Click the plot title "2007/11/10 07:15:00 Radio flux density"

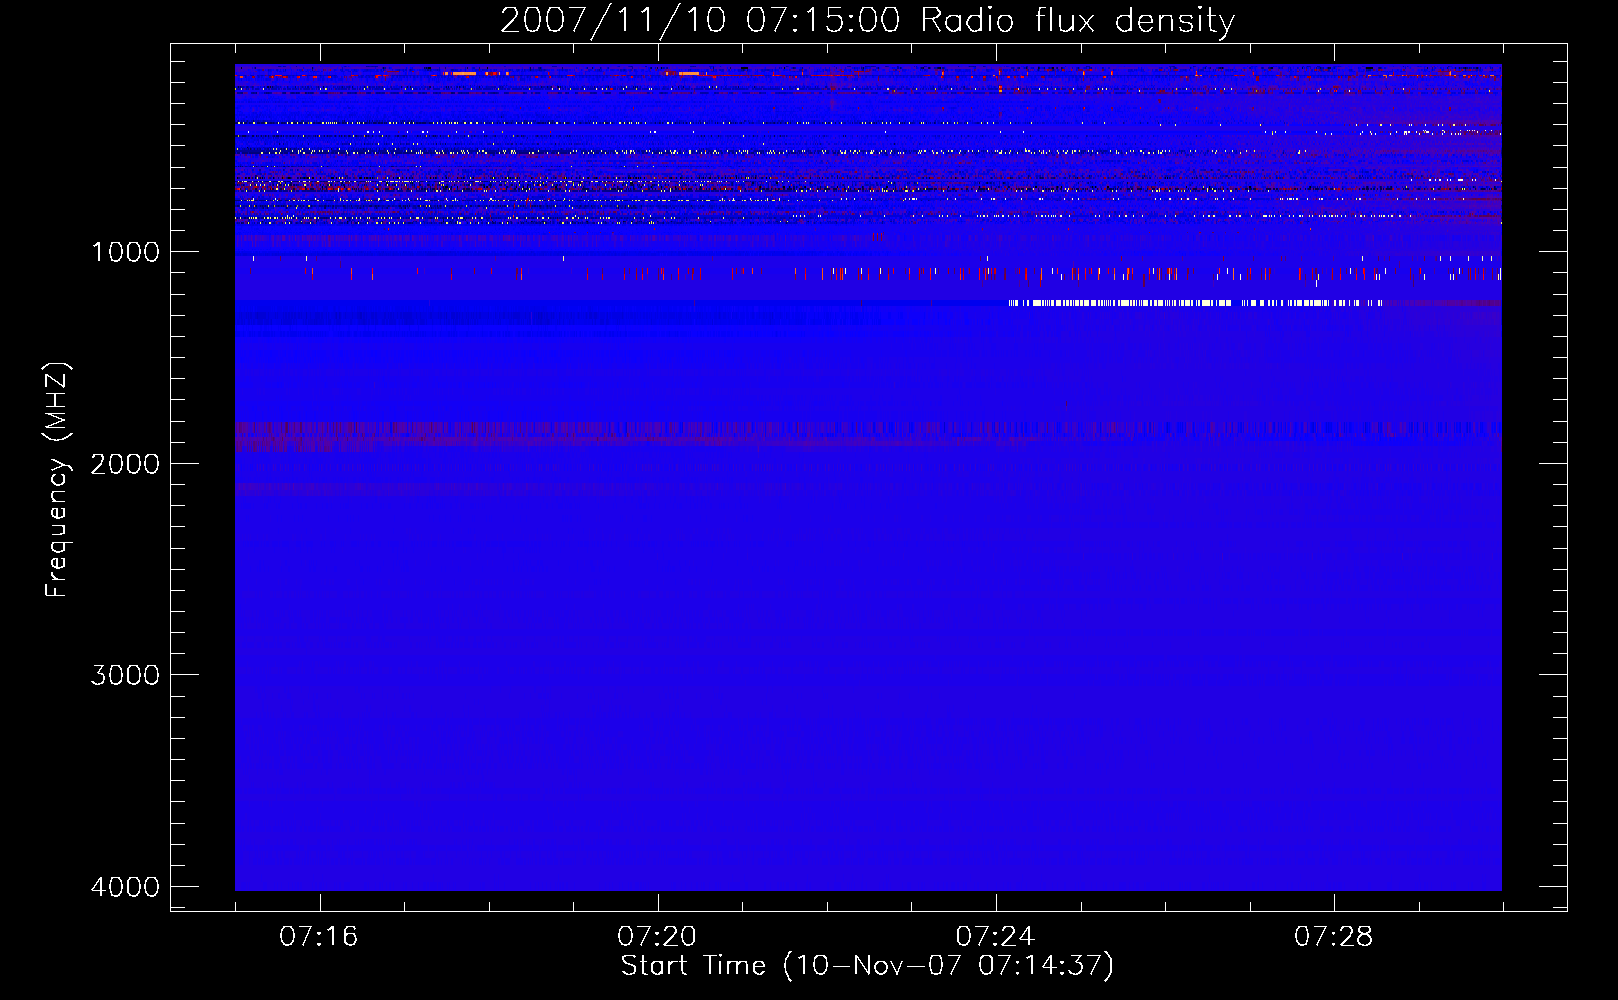point(867,21)
